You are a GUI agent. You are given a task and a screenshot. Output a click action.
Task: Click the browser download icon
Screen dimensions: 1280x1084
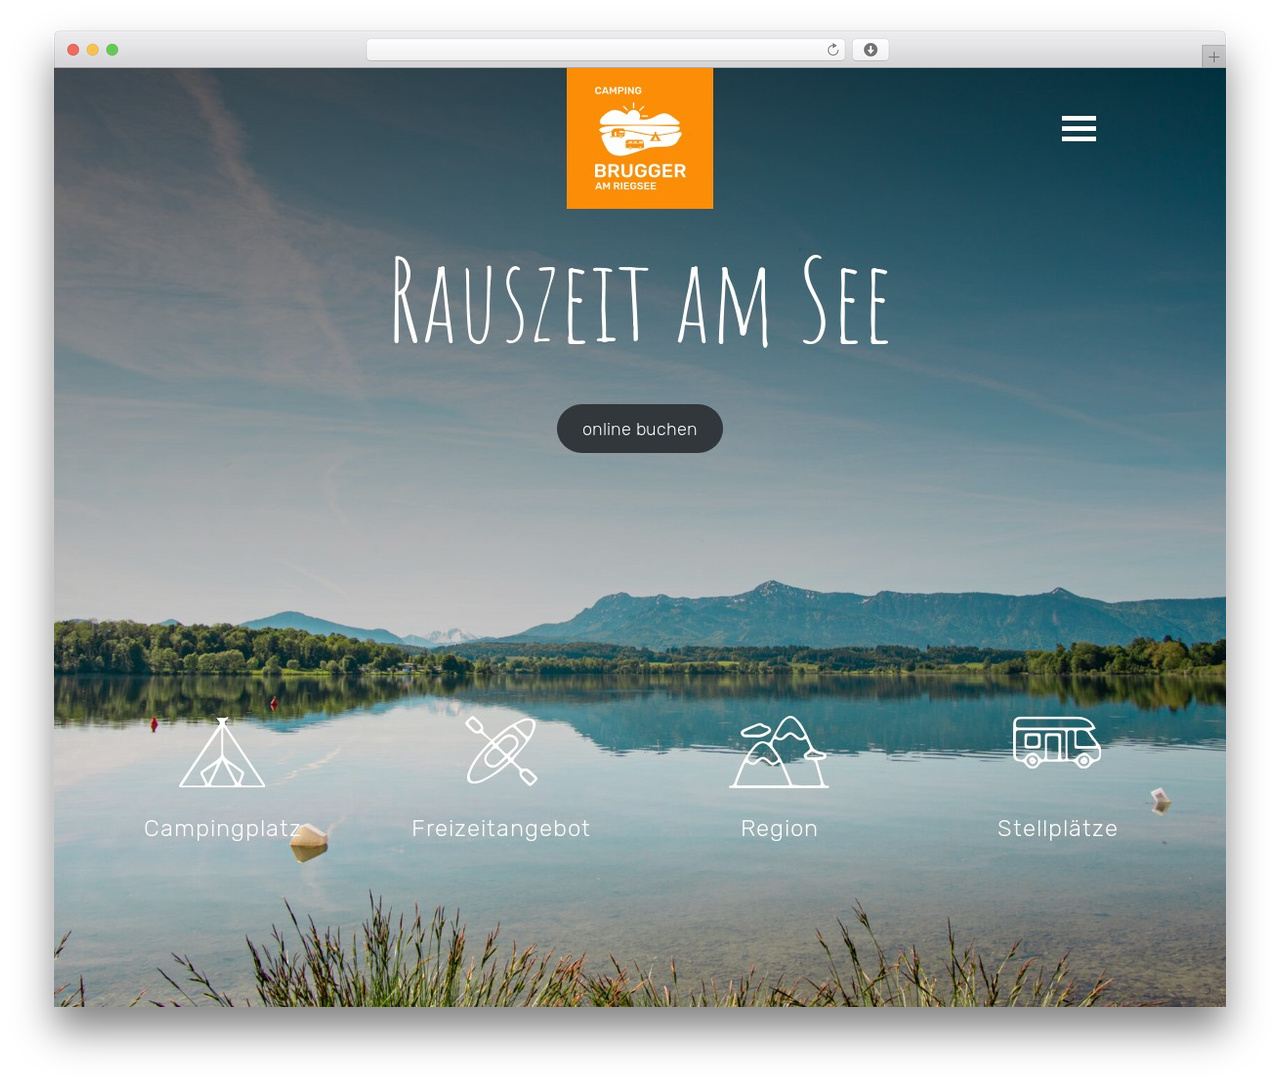[x=870, y=50]
